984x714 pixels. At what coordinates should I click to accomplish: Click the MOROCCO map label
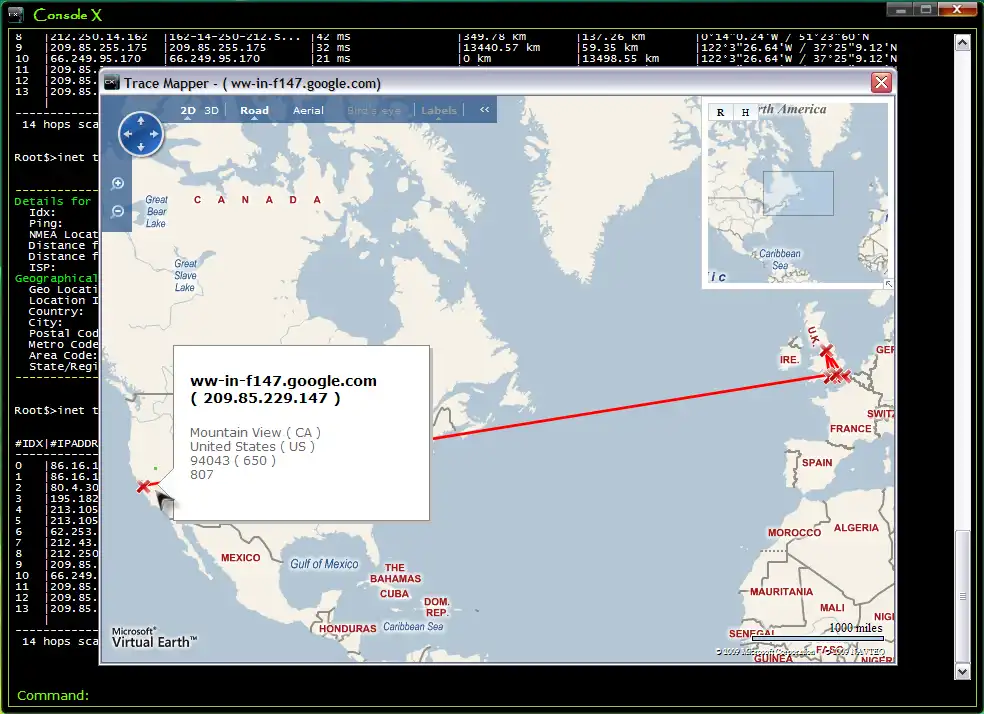pyautogui.click(x=794, y=533)
